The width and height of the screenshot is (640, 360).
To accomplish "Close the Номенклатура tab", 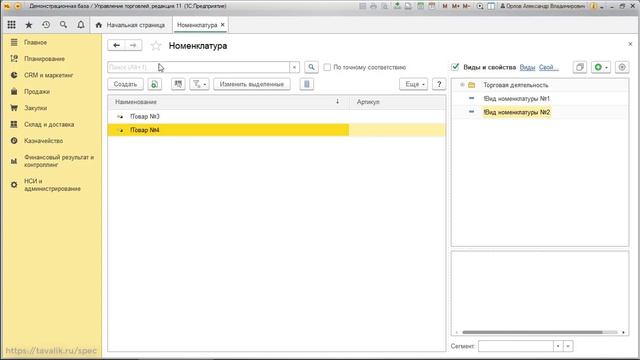I will 222,25.
